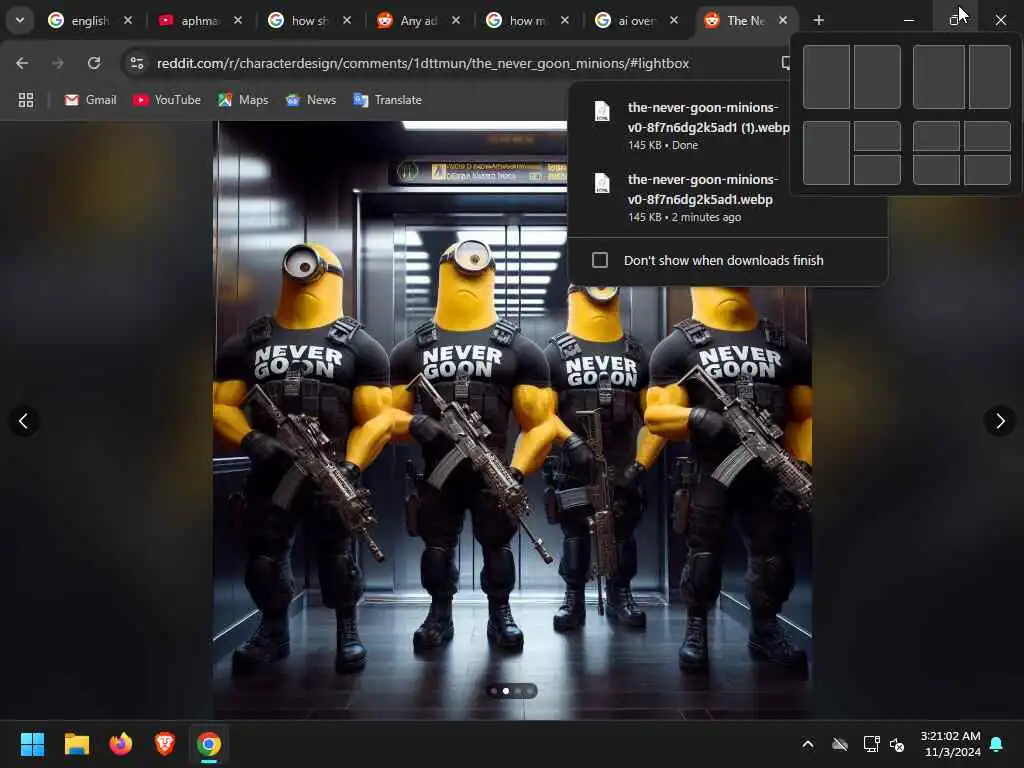This screenshot has width=1024, height=768.
Task: Snap window to narrow right pane layout
Action: click(x=990, y=77)
